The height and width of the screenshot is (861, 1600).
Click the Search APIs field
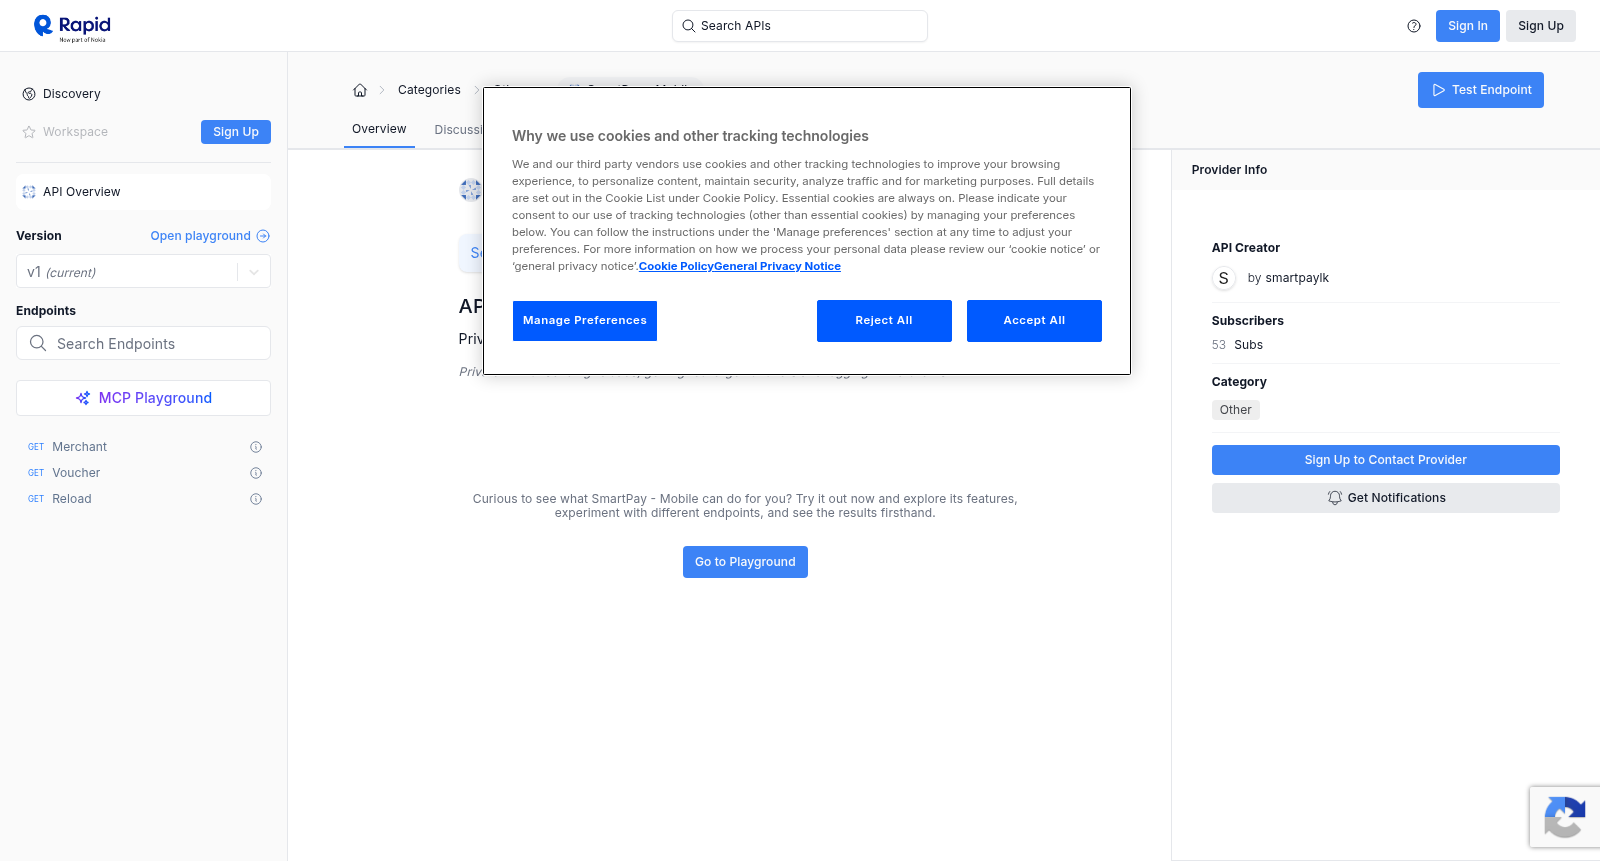click(800, 26)
